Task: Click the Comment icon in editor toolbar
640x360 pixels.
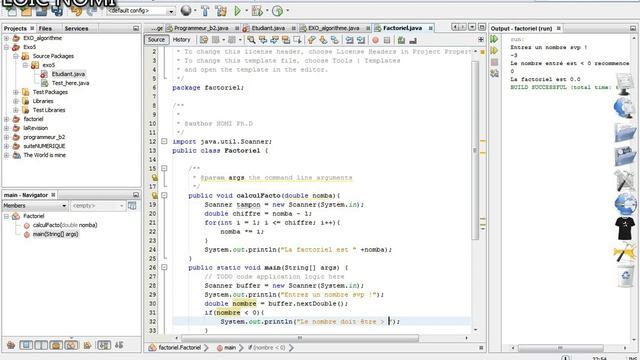Action: pos(402,40)
